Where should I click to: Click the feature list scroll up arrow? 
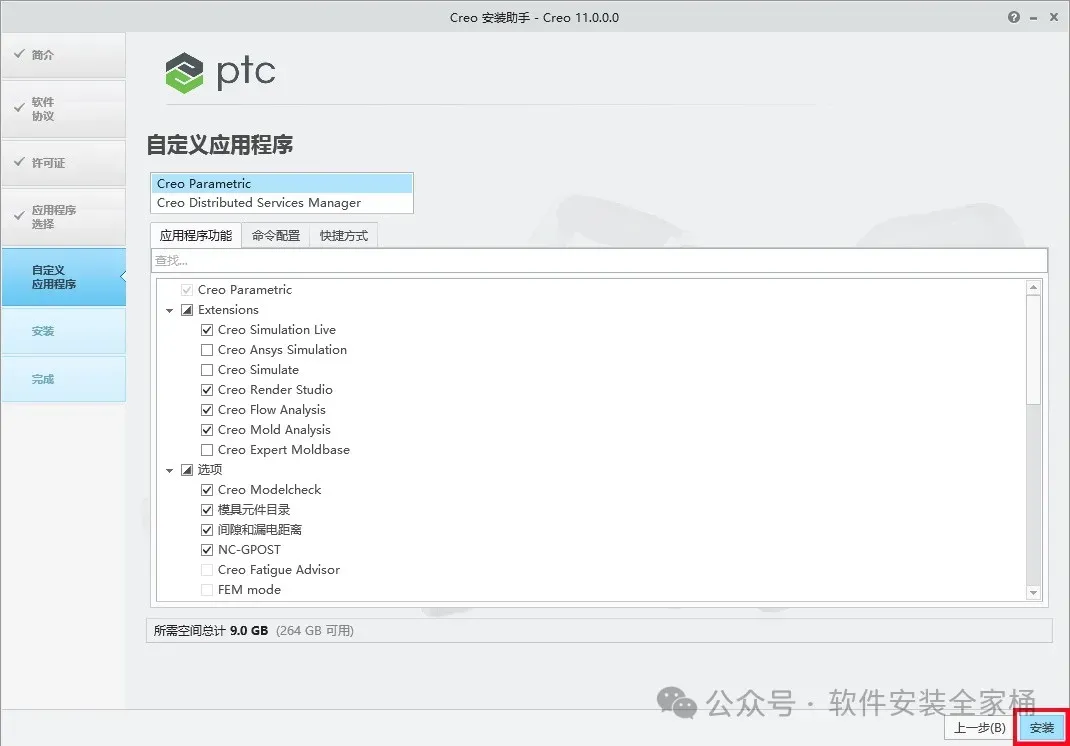[1033, 287]
